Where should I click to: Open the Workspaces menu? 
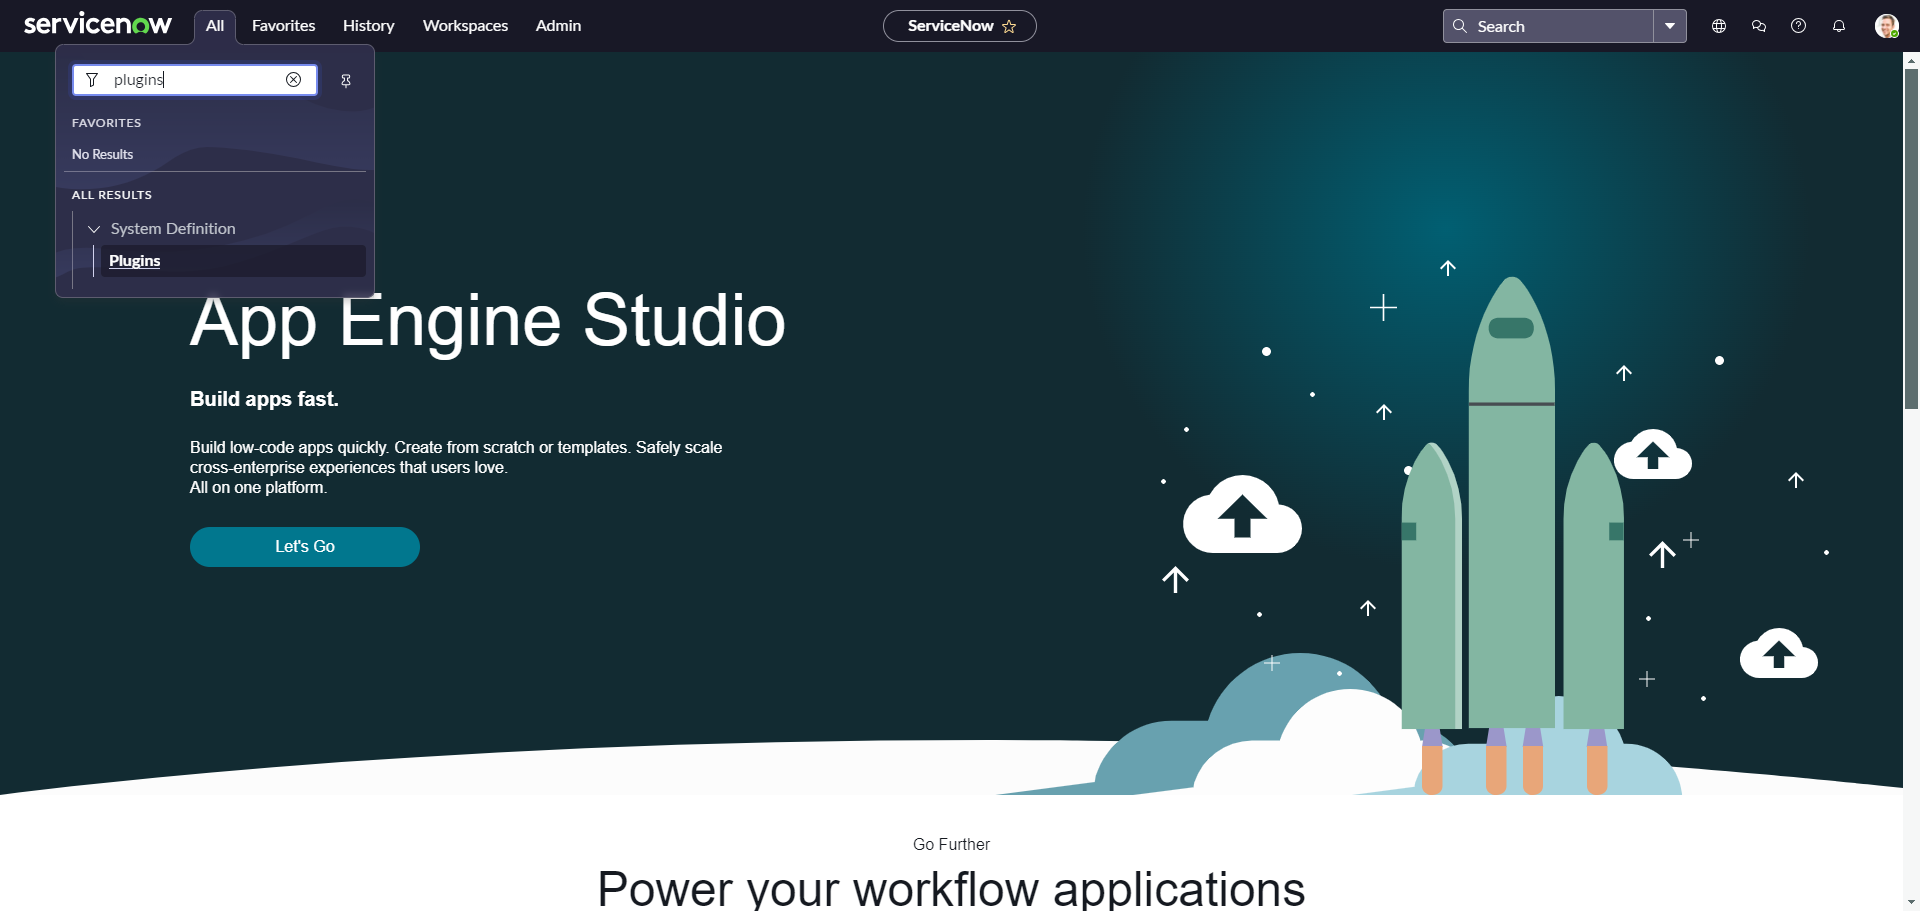point(466,26)
